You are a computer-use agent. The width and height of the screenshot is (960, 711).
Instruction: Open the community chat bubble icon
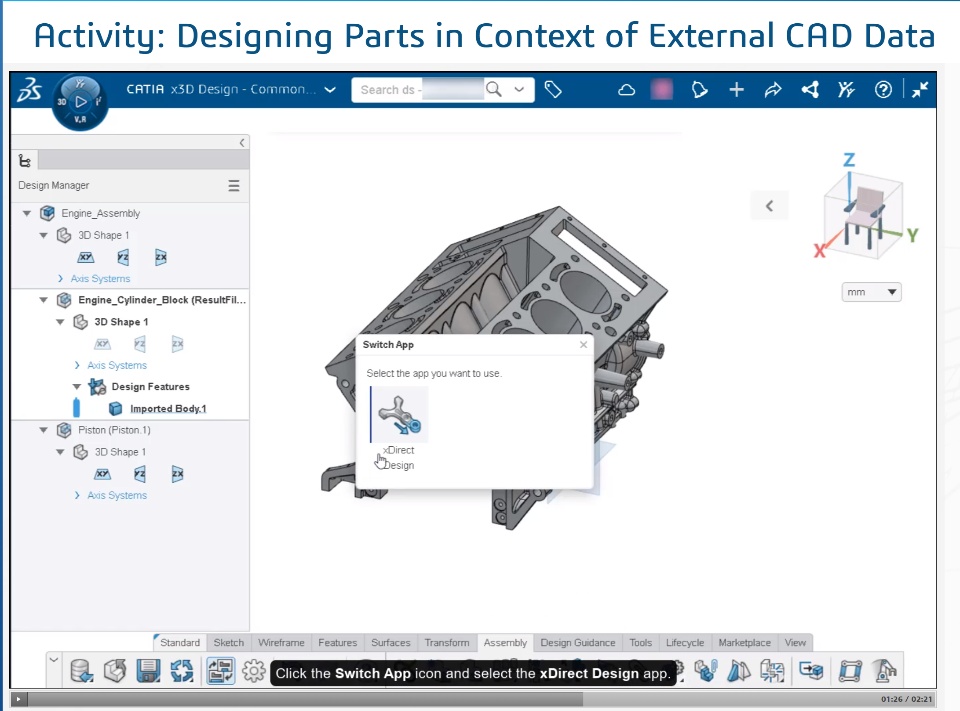click(699, 90)
